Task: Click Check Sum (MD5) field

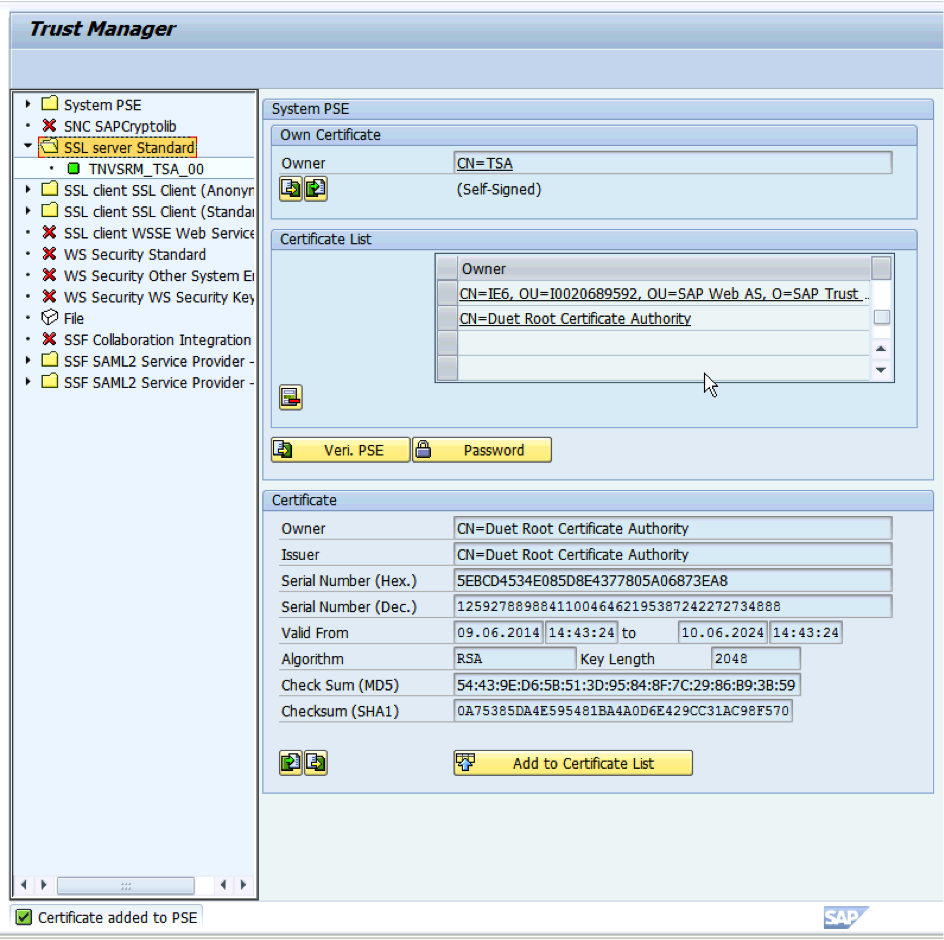Action: click(627, 685)
